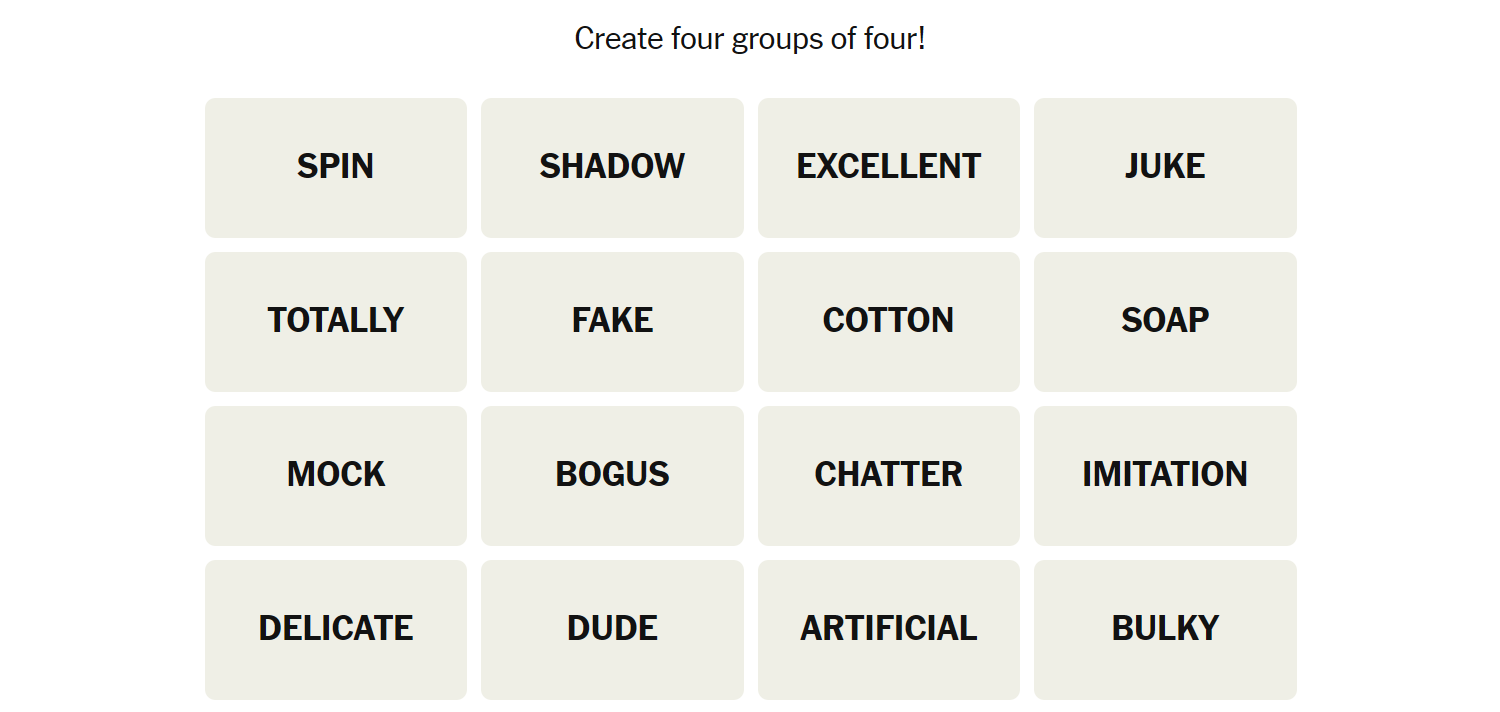Choose the JUKE tile
1500x712 pixels.
point(1165,167)
